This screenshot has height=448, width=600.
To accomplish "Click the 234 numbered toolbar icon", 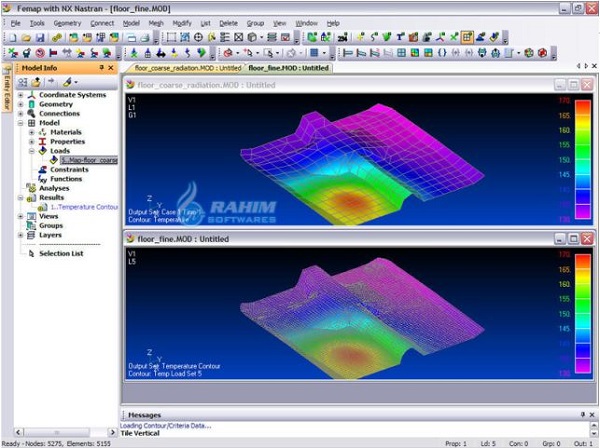I will 342,37.
